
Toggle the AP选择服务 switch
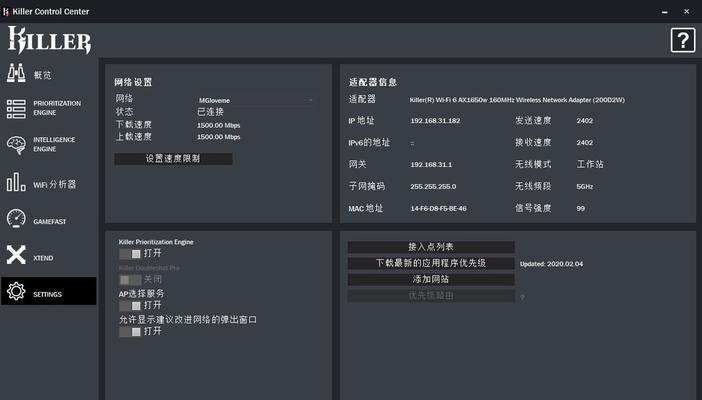pyautogui.click(x=130, y=306)
